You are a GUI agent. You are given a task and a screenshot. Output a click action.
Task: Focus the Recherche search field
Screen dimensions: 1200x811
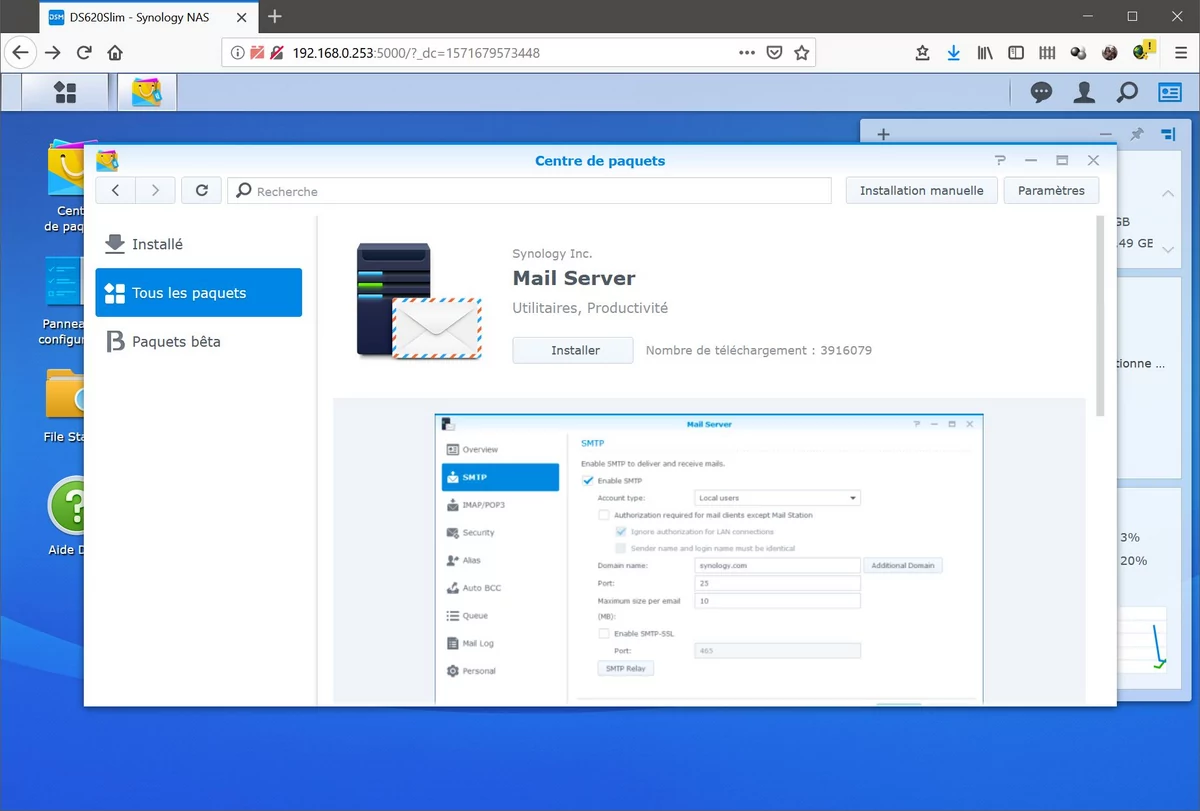tap(530, 190)
